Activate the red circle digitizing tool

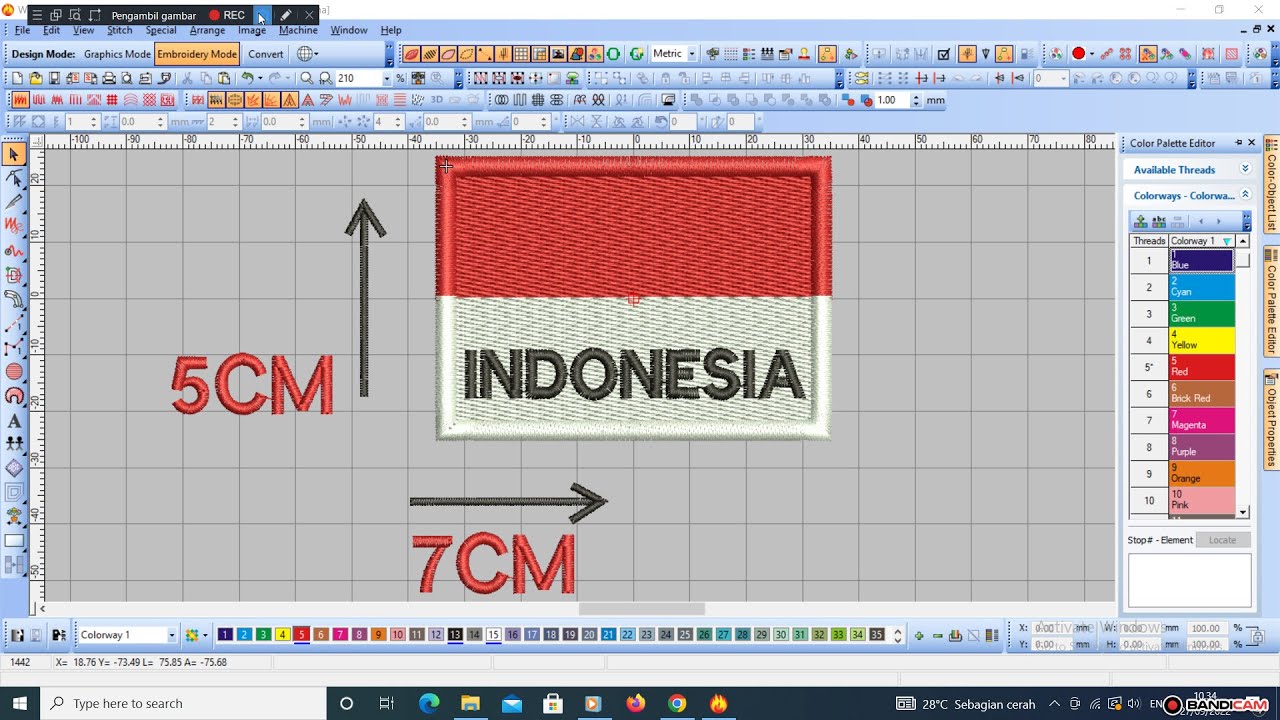point(14,372)
